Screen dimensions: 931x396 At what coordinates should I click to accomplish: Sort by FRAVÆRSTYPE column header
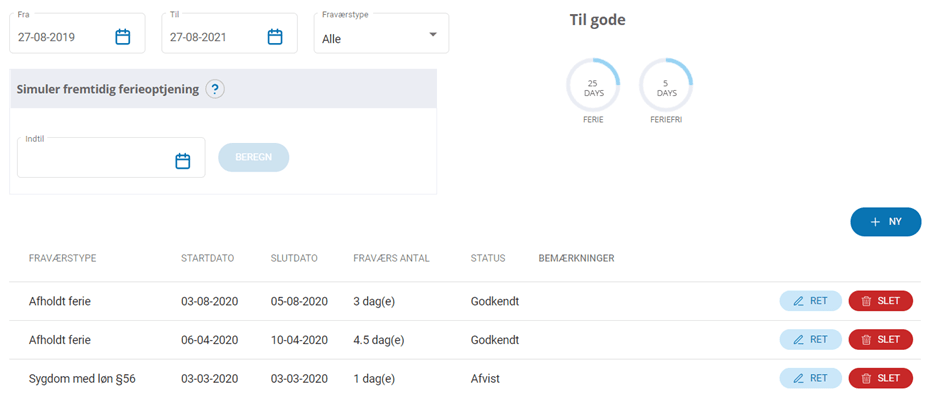tap(63, 258)
